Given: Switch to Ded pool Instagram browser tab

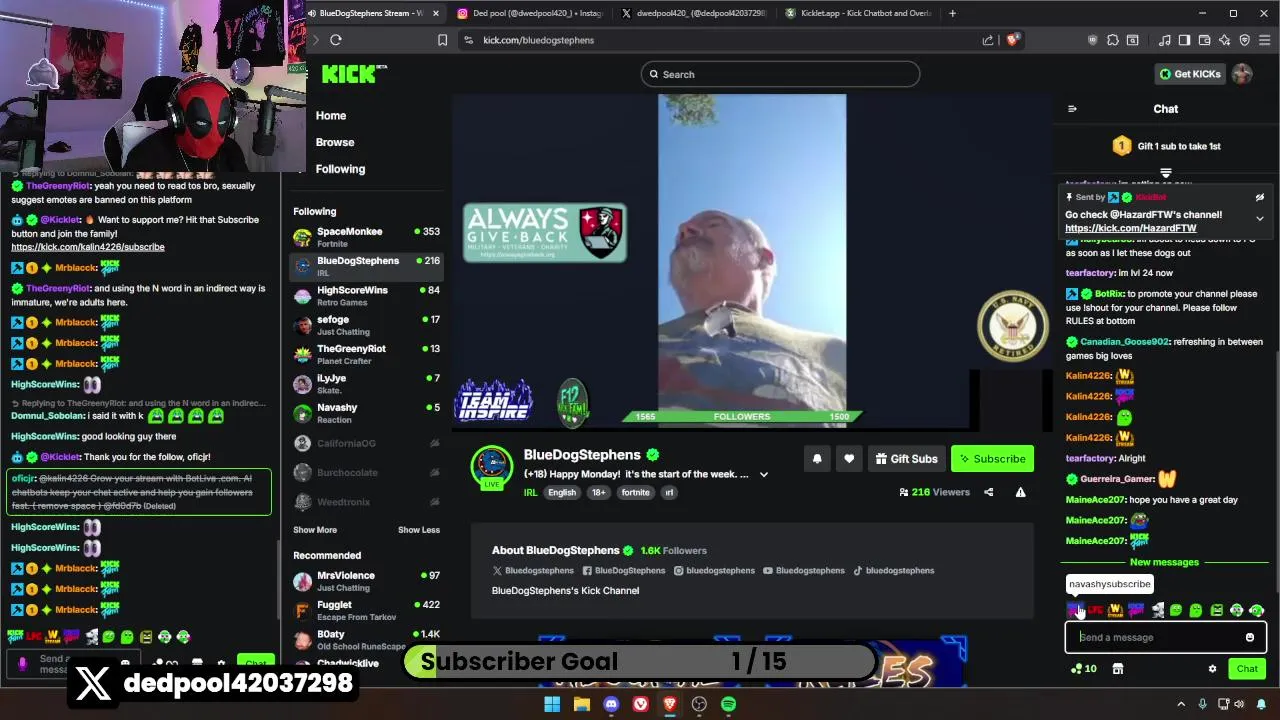Looking at the screenshot, I should pyautogui.click(x=530, y=13).
